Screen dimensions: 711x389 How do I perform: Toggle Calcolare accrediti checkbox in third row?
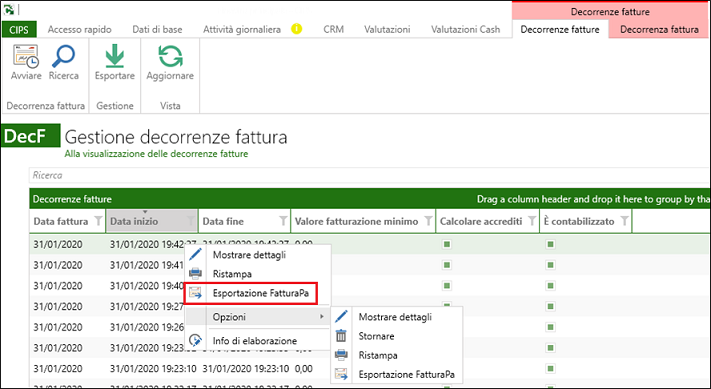[x=447, y=286]
